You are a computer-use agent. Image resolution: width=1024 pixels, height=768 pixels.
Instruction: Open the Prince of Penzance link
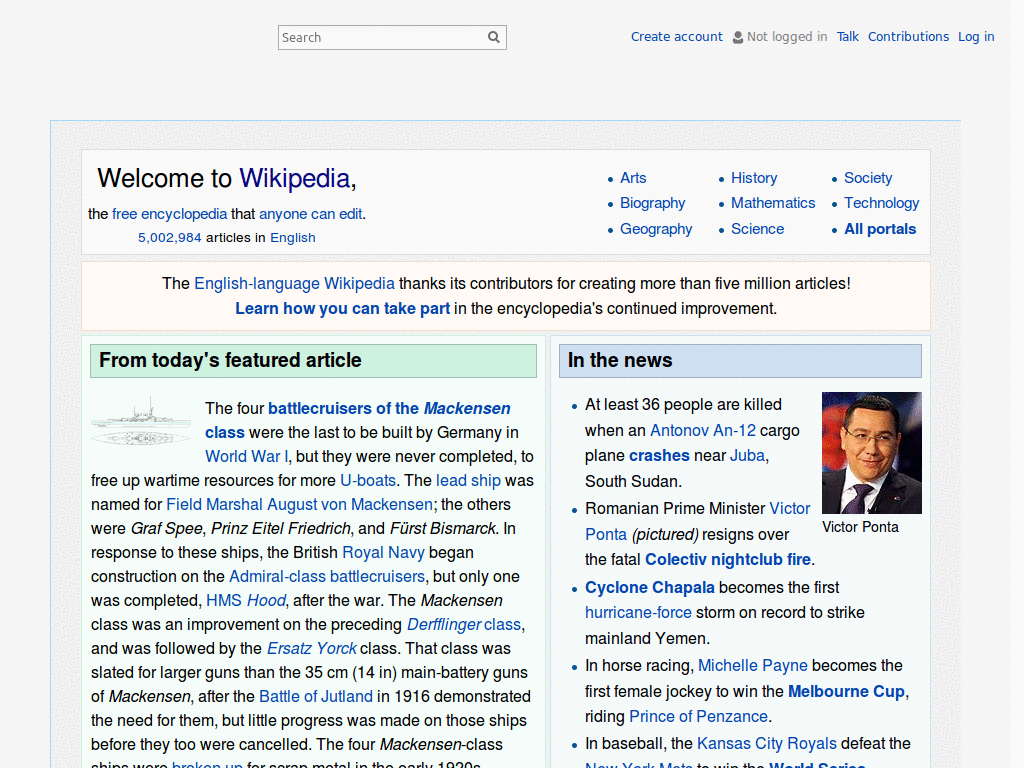(698, 716)
